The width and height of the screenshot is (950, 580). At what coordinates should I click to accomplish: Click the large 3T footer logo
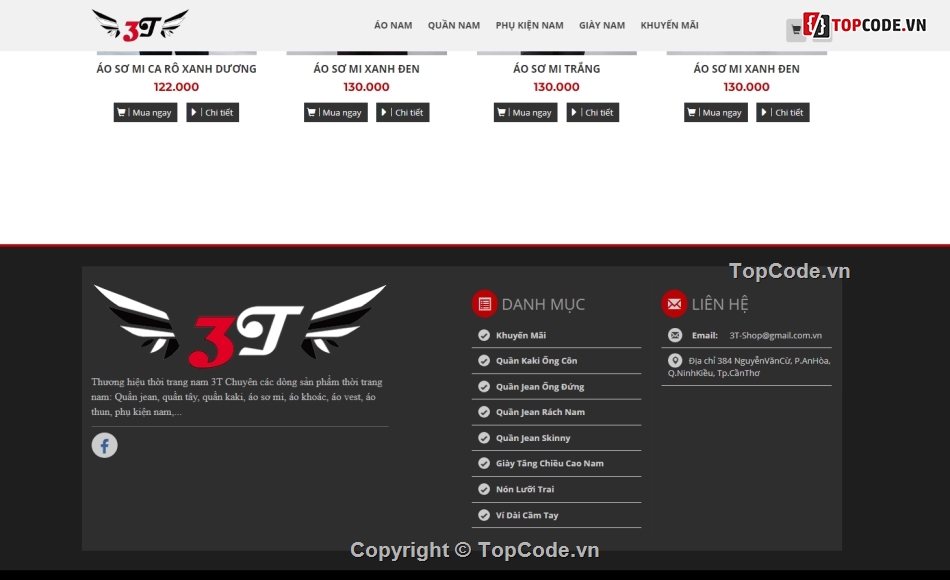click(x=240, y=326)
